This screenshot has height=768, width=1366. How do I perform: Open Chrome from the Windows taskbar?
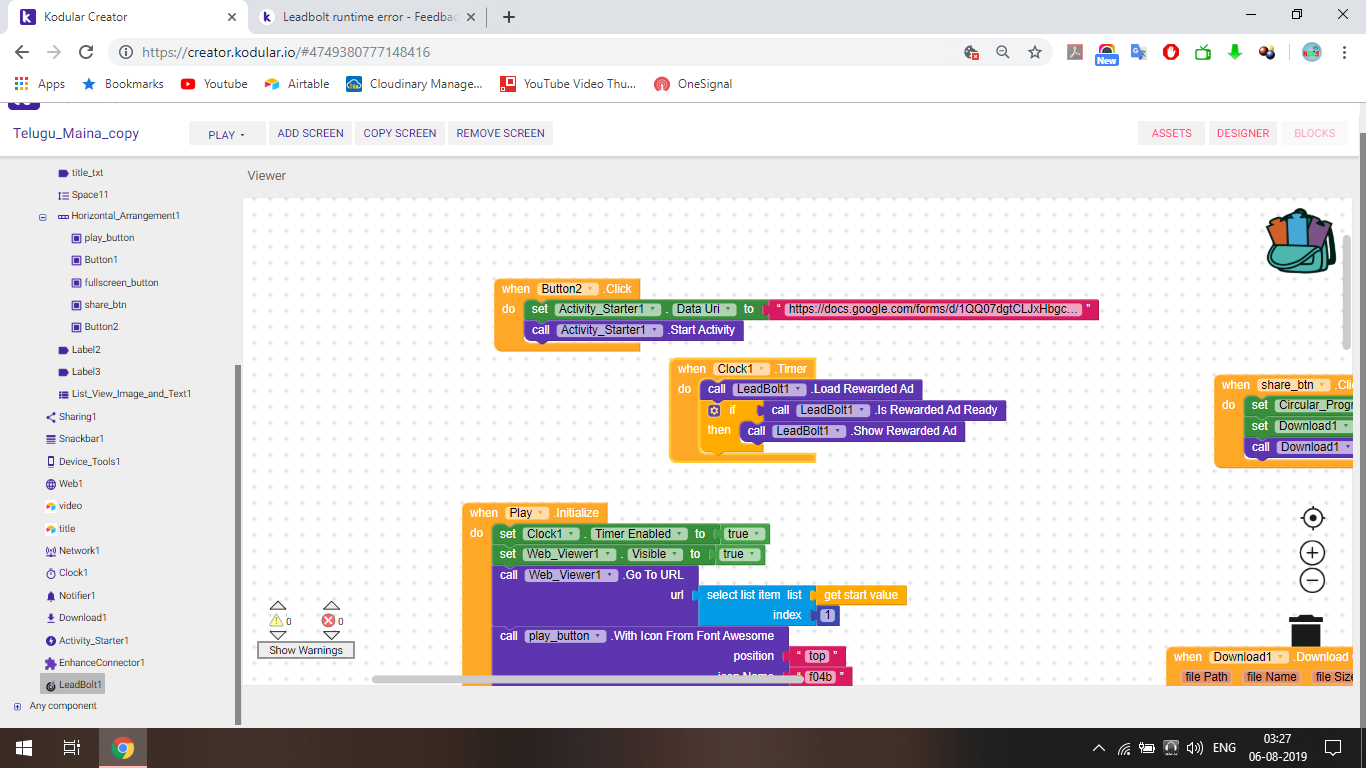122,748
